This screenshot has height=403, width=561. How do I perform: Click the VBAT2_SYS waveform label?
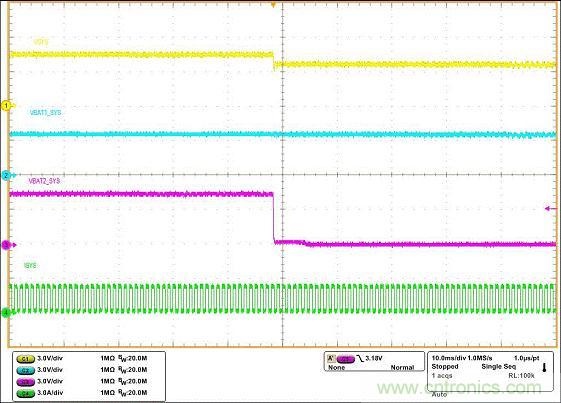point(44,181)
